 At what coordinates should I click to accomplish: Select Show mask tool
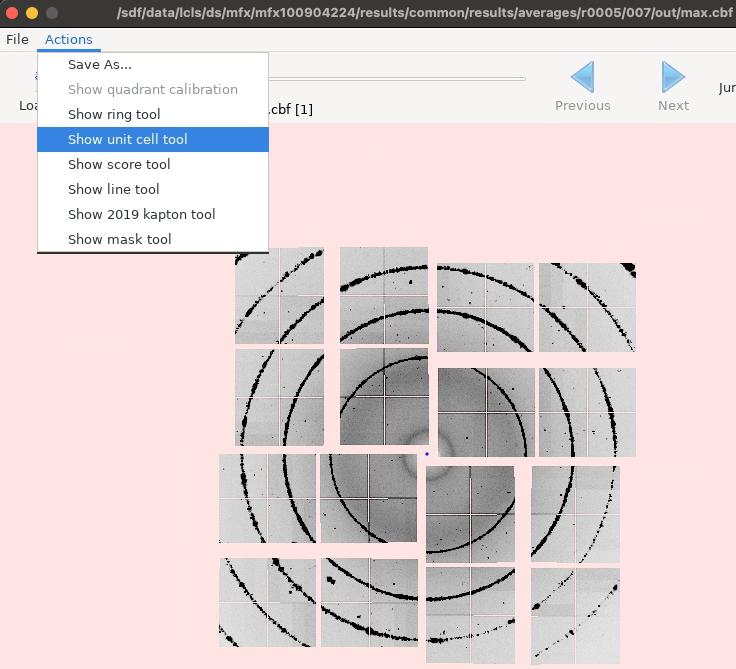(x=153, y=239)
